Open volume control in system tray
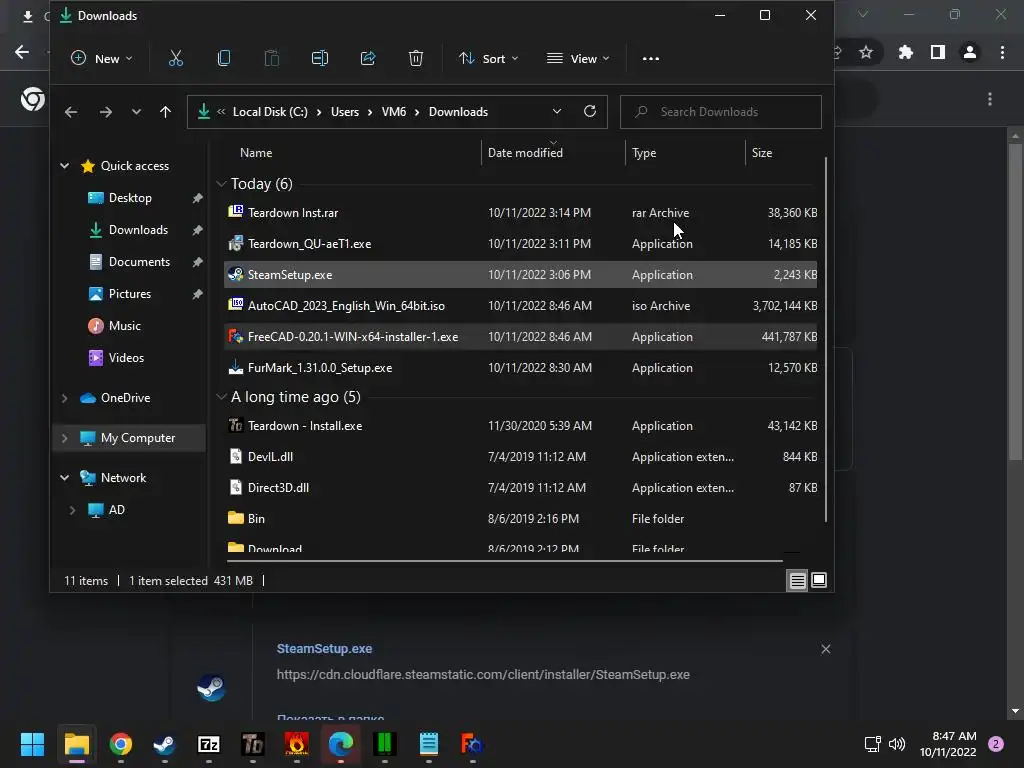Screen dimensions: 1024x768 click(897, 744)
